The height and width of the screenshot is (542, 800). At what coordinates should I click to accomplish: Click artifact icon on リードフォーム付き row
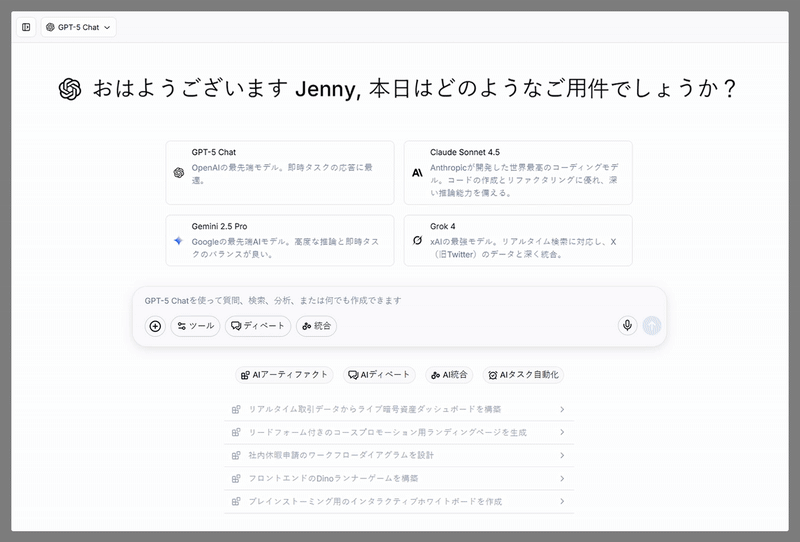(x=236, y=432)
